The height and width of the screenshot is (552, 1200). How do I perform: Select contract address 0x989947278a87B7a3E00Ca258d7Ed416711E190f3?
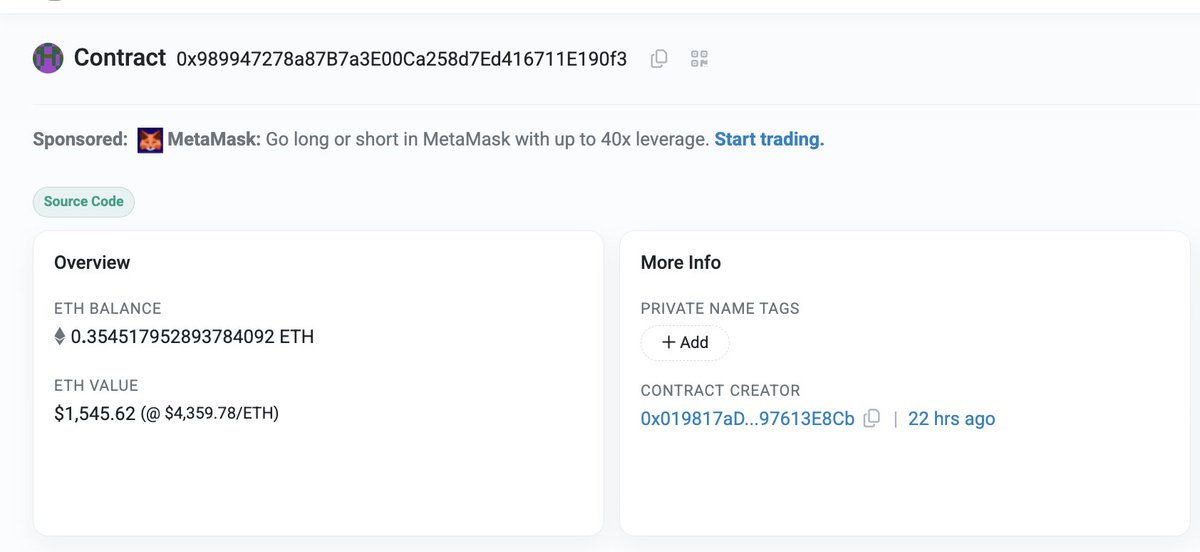click(x=402, y=59)
